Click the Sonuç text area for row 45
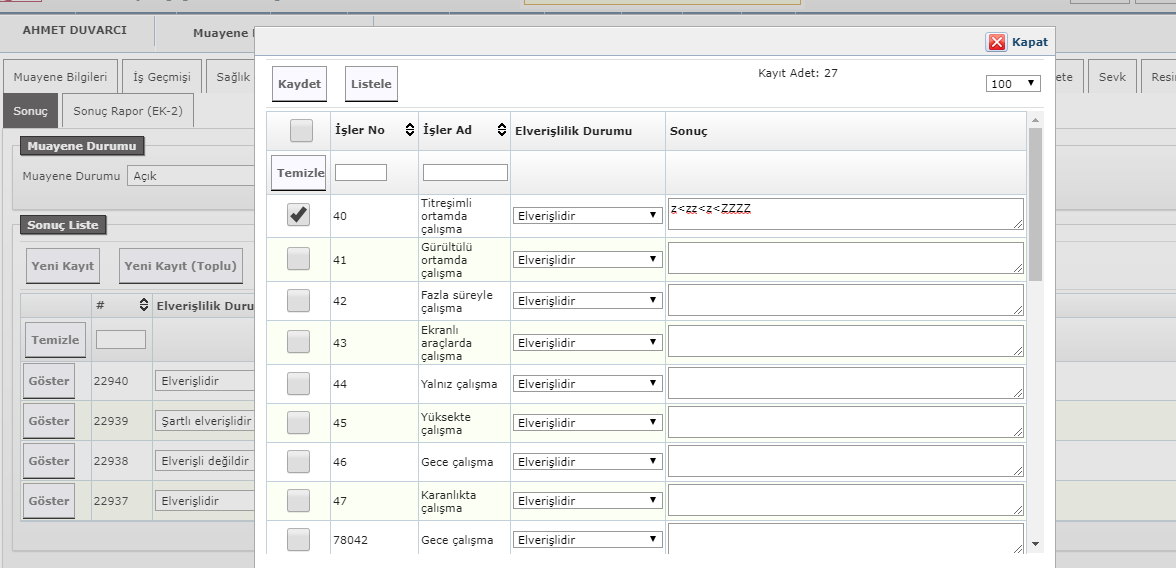The image size is (1176, 568). 845,423
